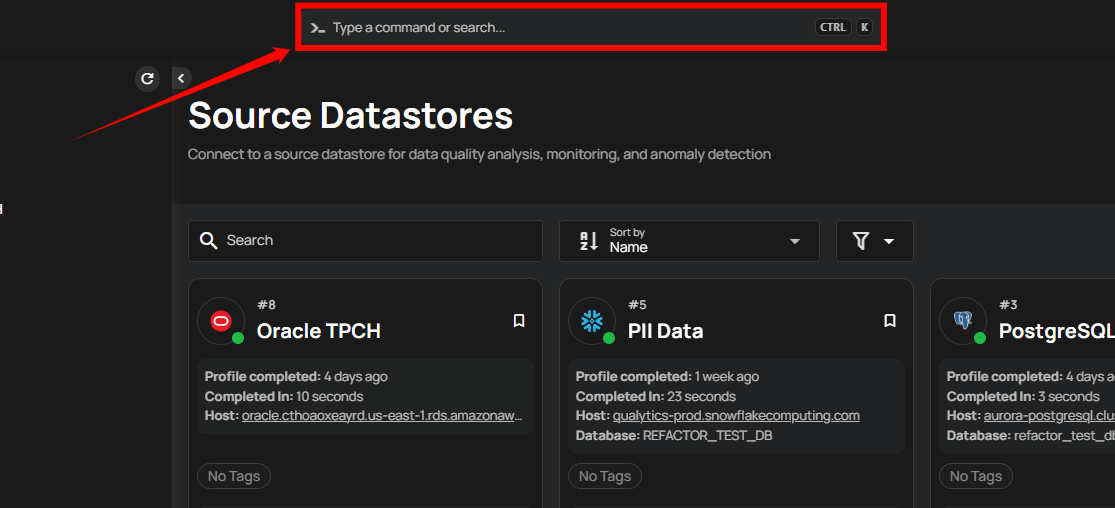Follow the aurora-postgresql host link
Viewport: 1115px width, 508px height.
click(1049, 415)
